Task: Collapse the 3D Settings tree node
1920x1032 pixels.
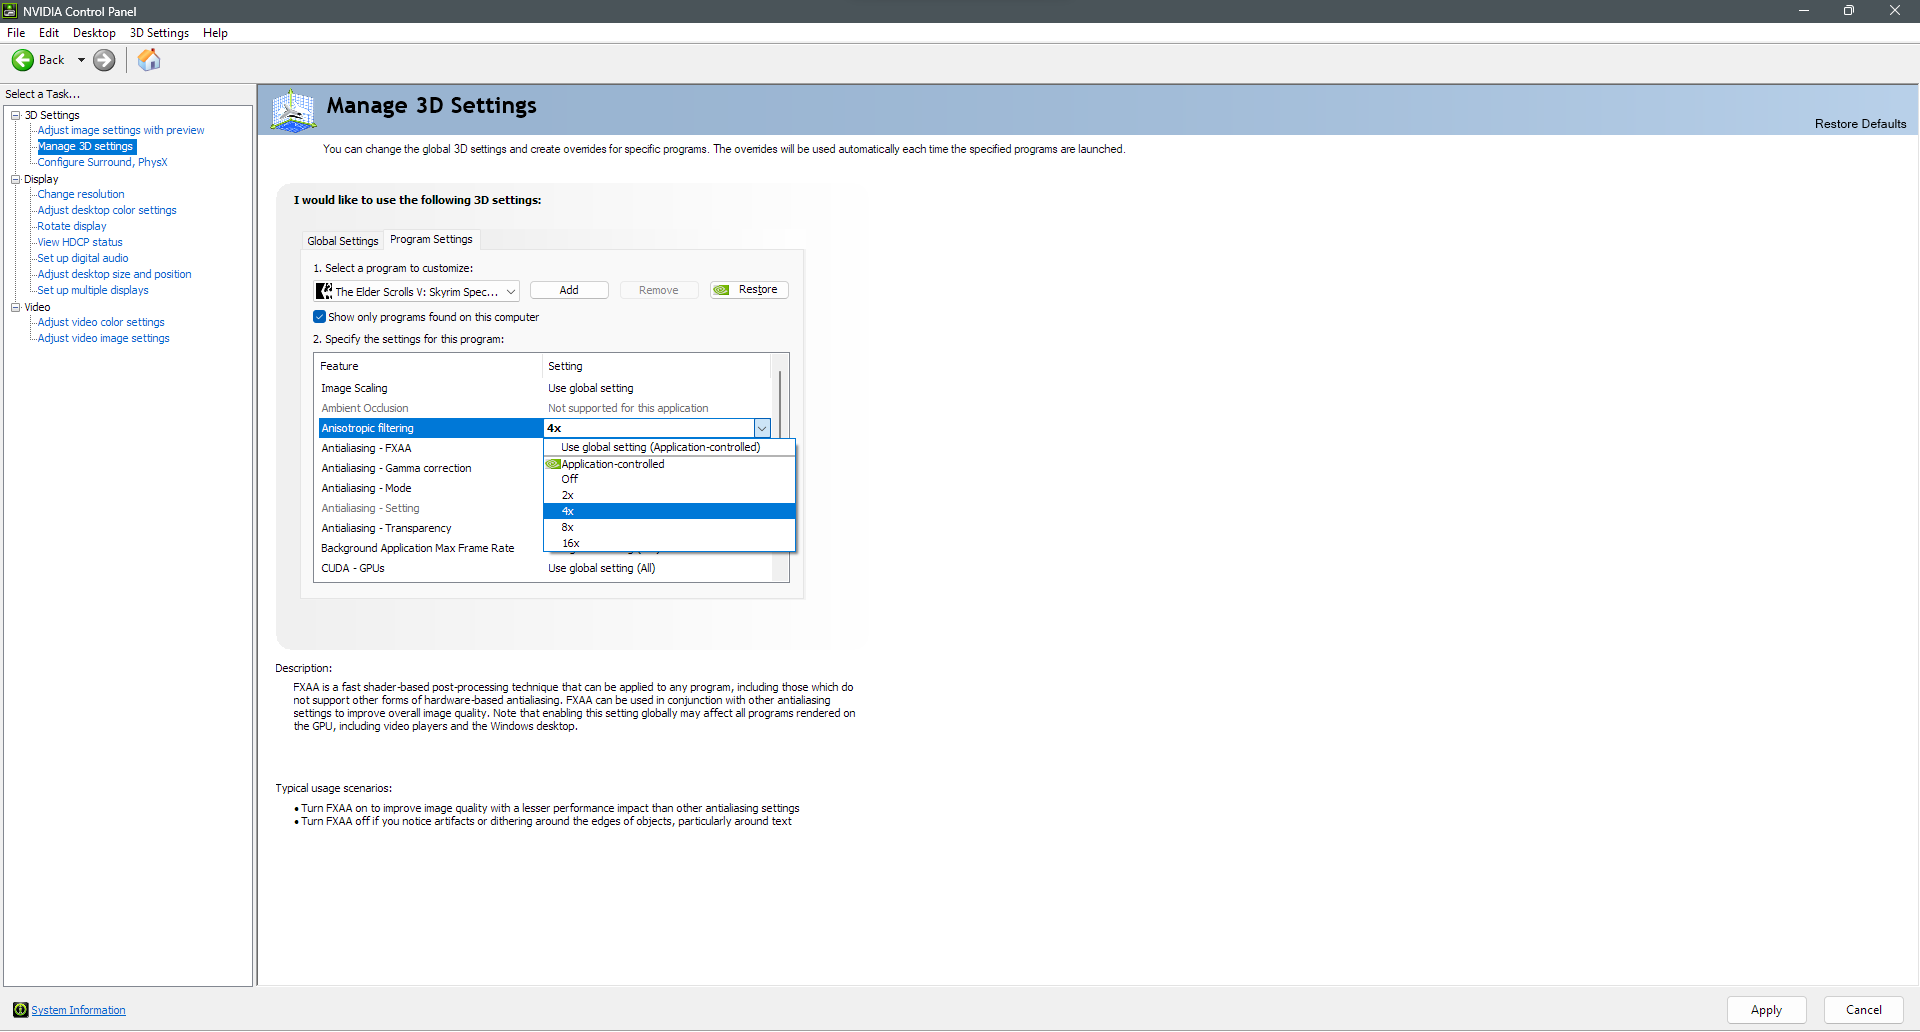Action: pos(16,115)
